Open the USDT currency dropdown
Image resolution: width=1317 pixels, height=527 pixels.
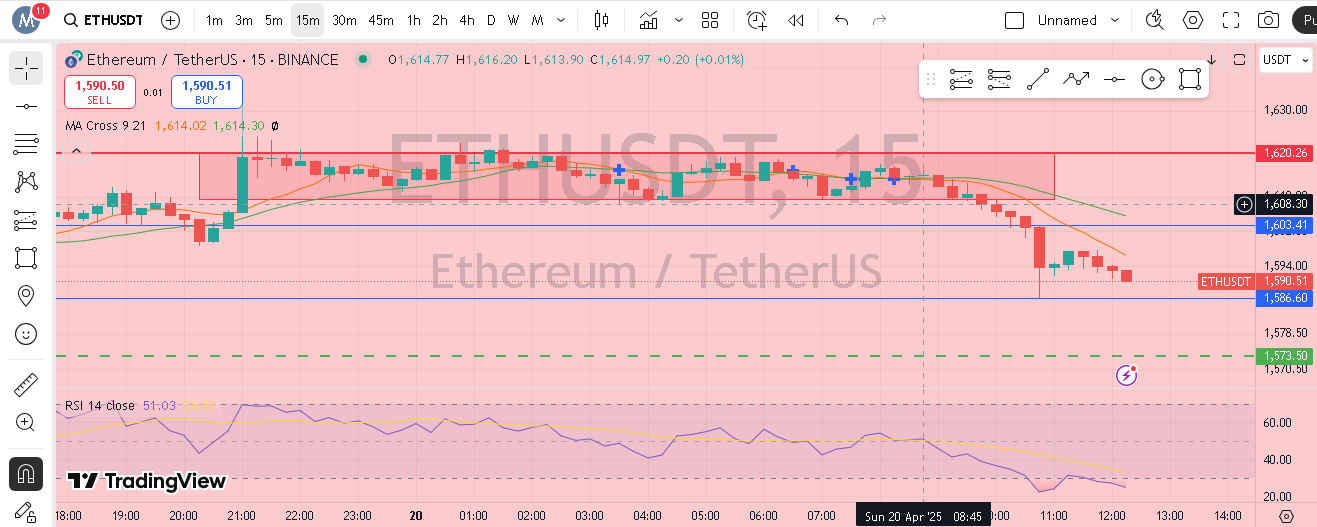click(1285, 60)
